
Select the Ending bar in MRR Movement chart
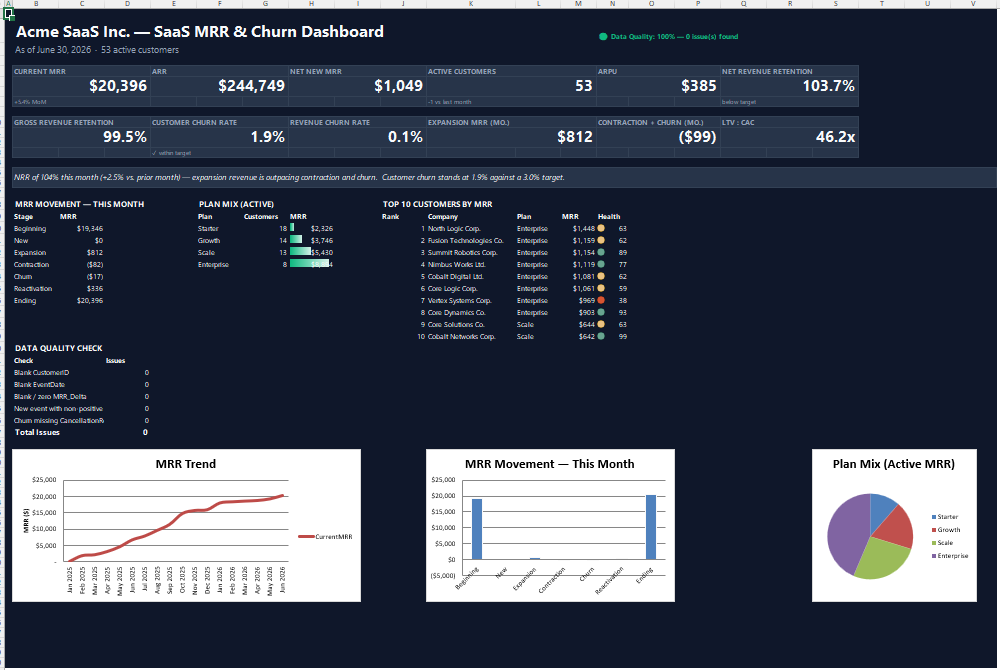pos(651,527)
